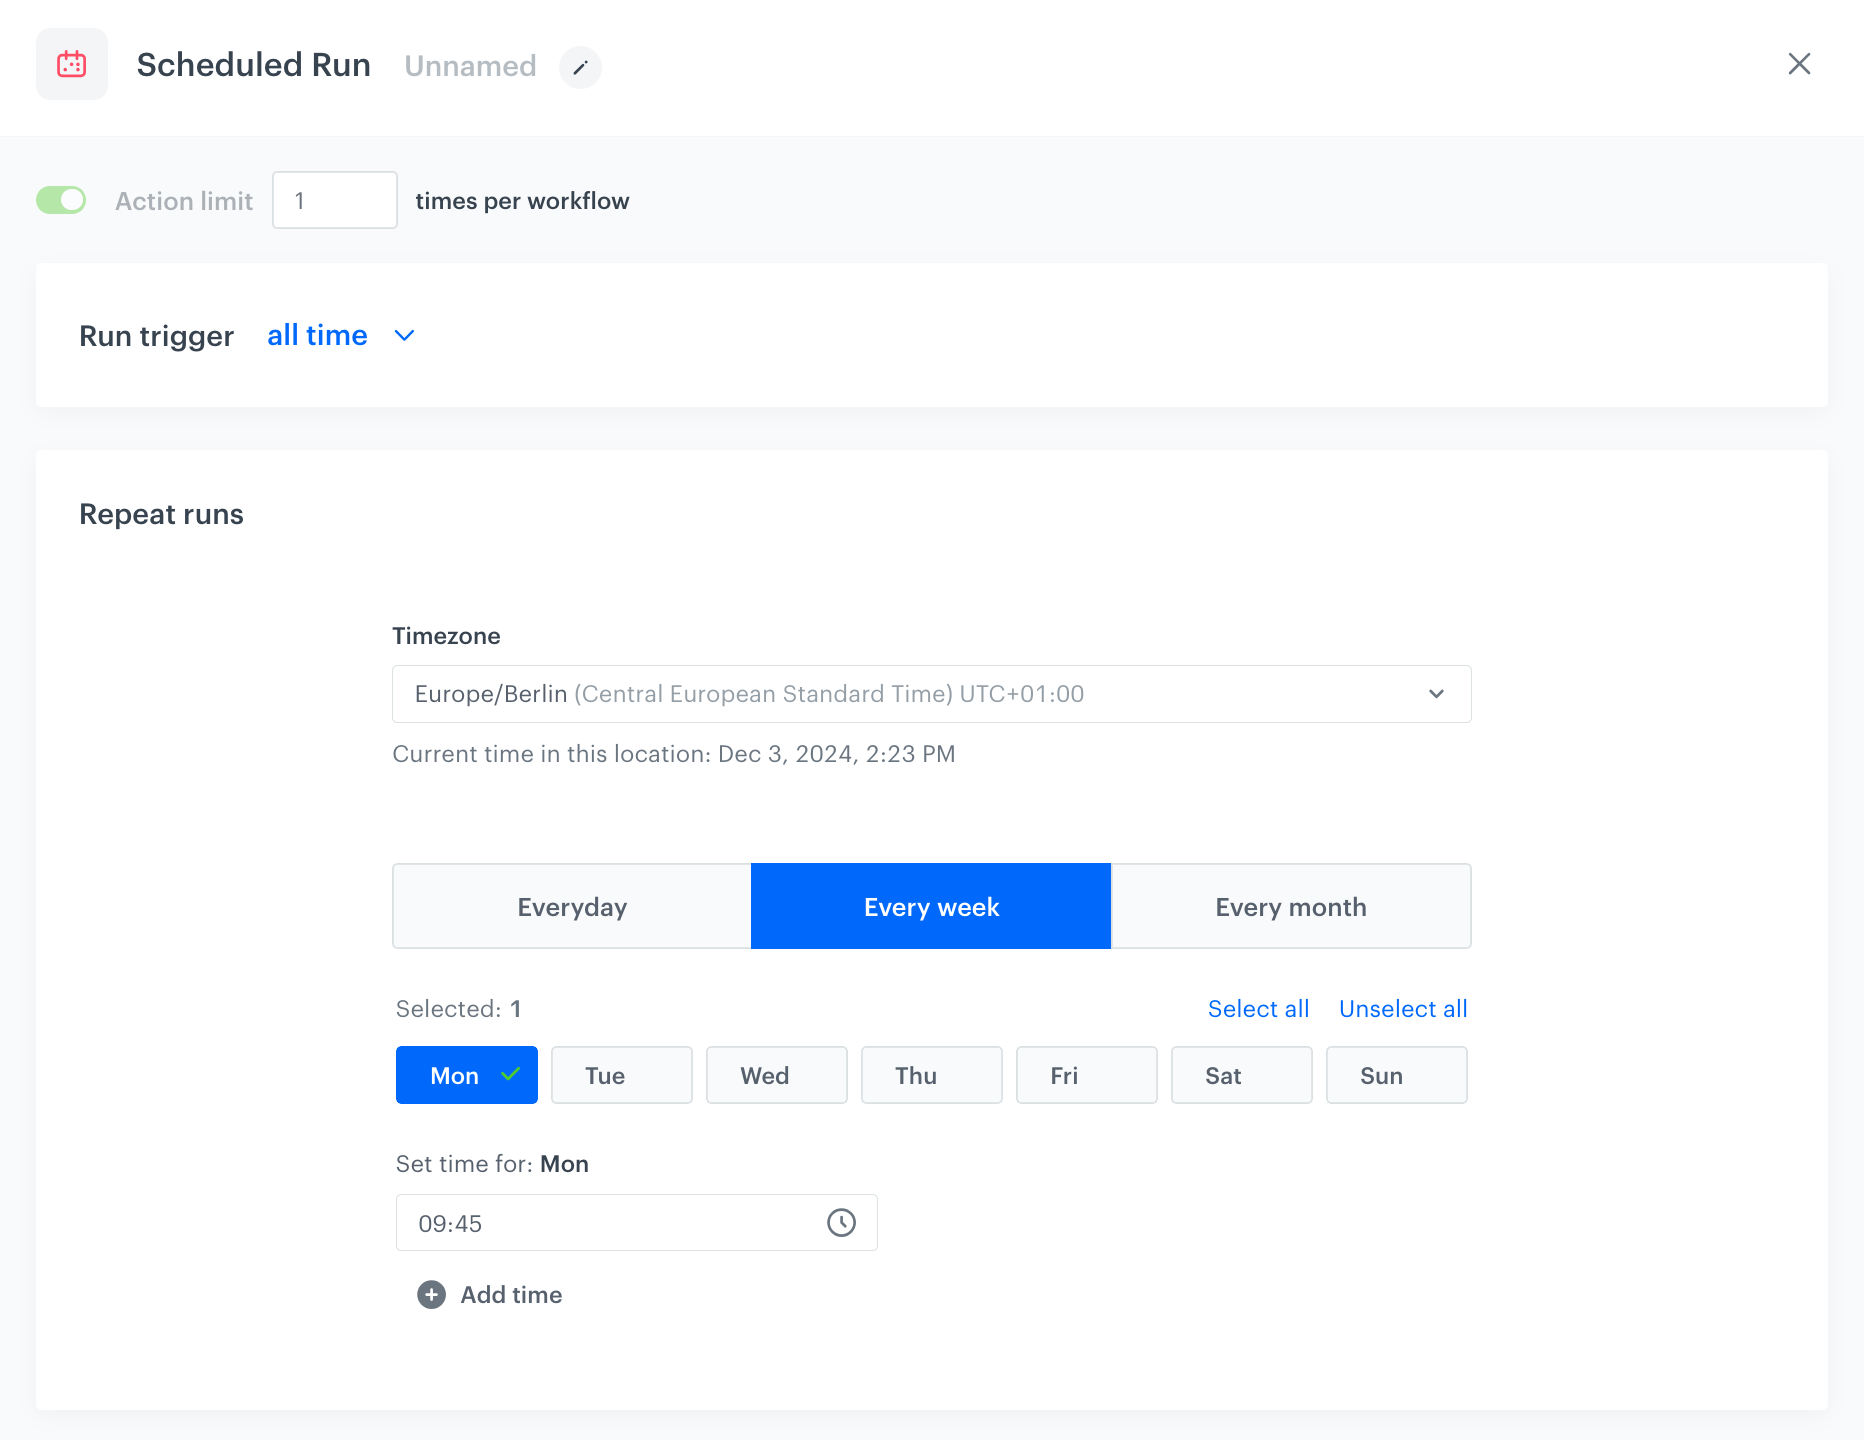Expand the Timezone Europe/Berlin dropdown
1864x1440 pixels.
coord(931,694)
